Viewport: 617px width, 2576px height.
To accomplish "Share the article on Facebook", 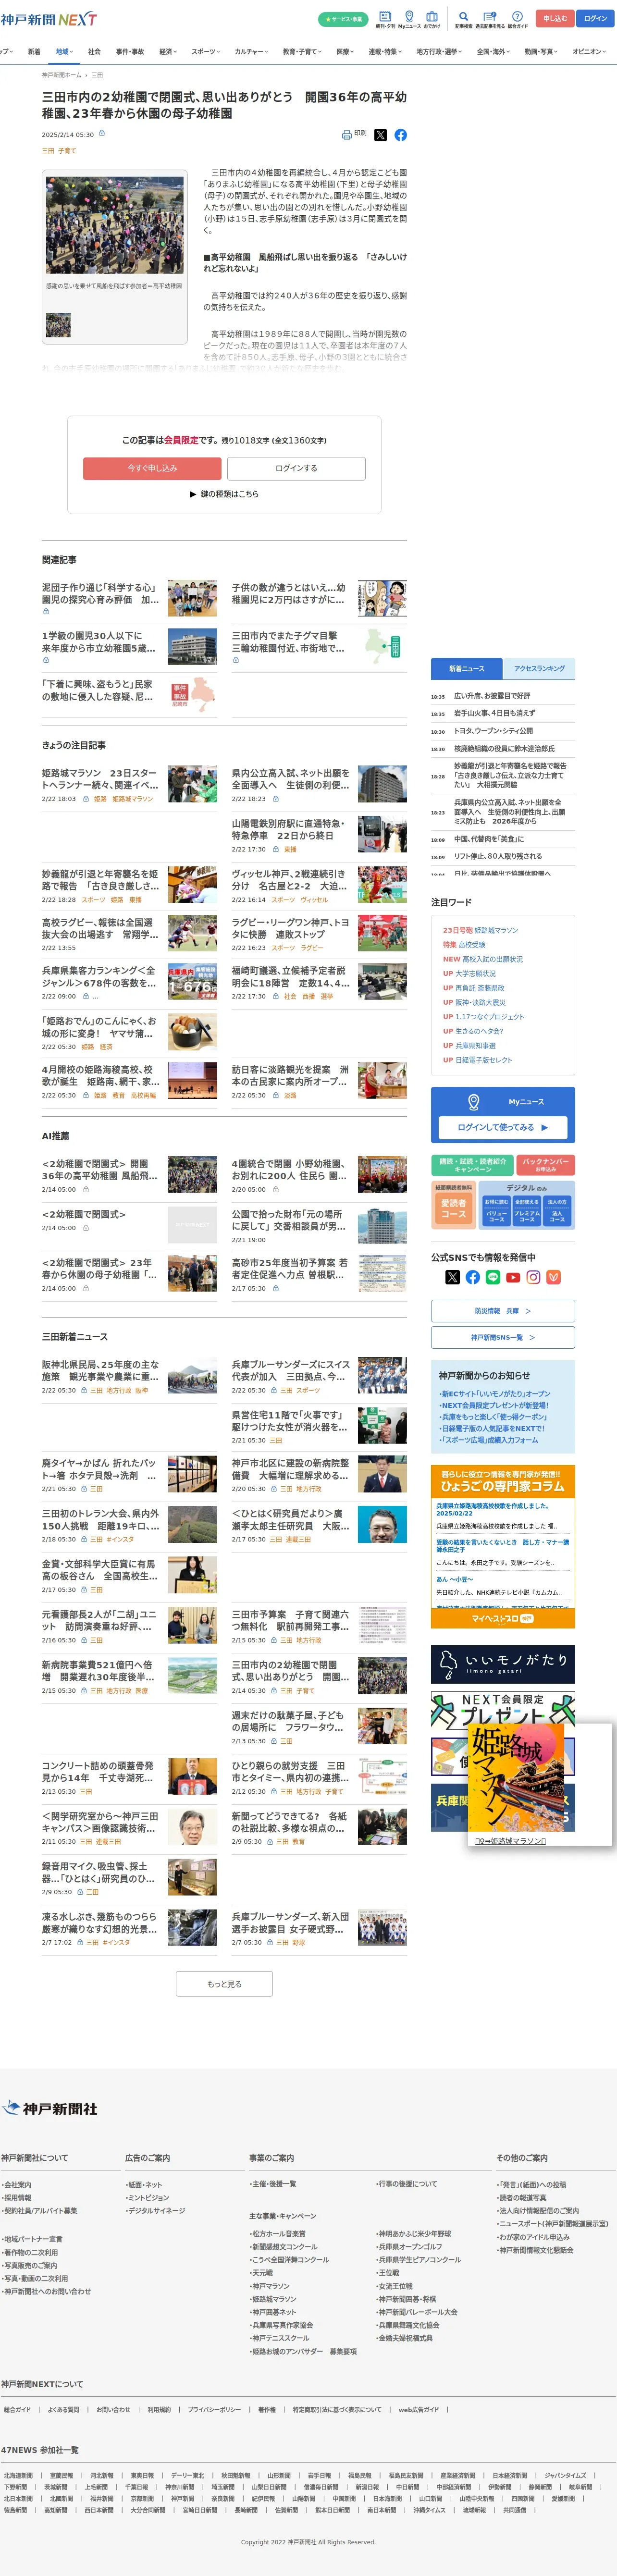I will [x=400, y=135].
